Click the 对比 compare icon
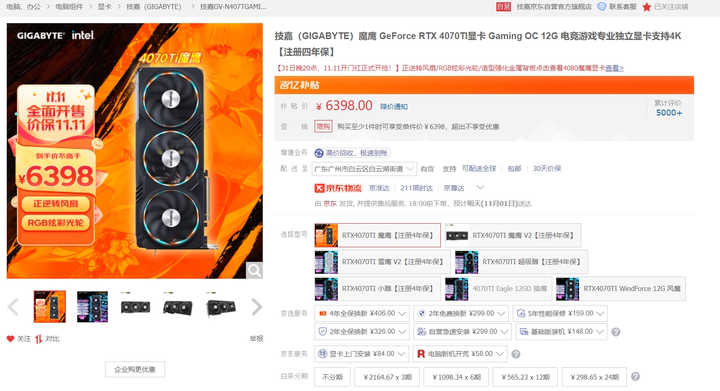This screenshot has height=391, width=720. coord(39,339)
